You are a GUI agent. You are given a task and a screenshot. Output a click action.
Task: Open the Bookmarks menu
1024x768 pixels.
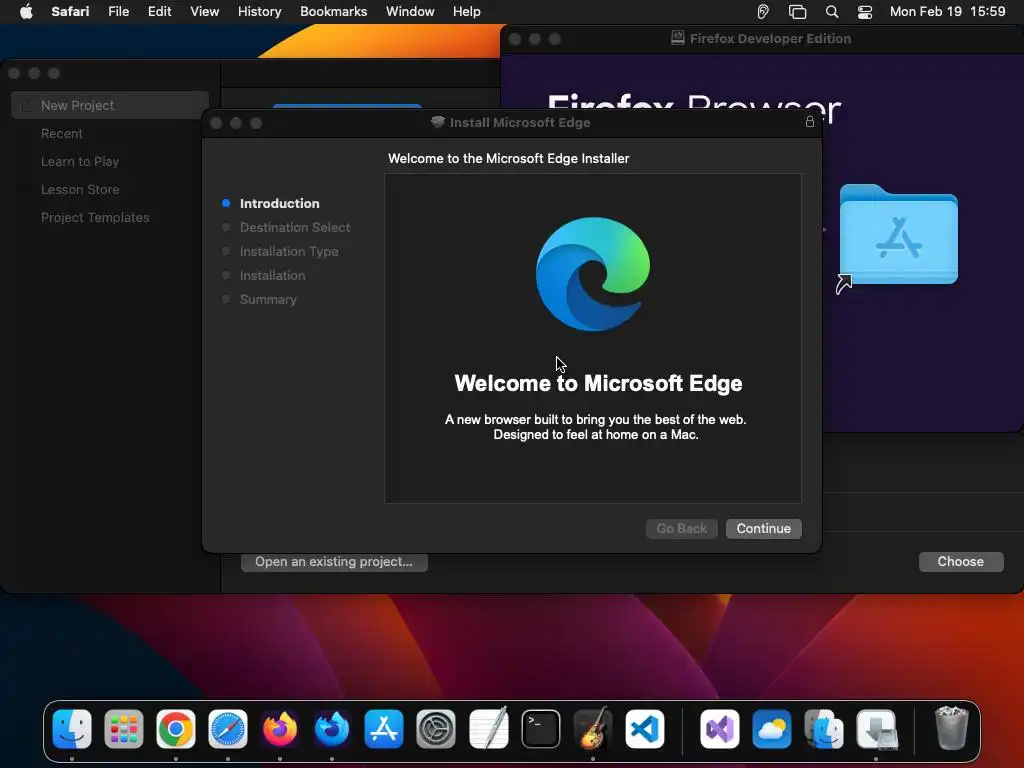[334, 12]
